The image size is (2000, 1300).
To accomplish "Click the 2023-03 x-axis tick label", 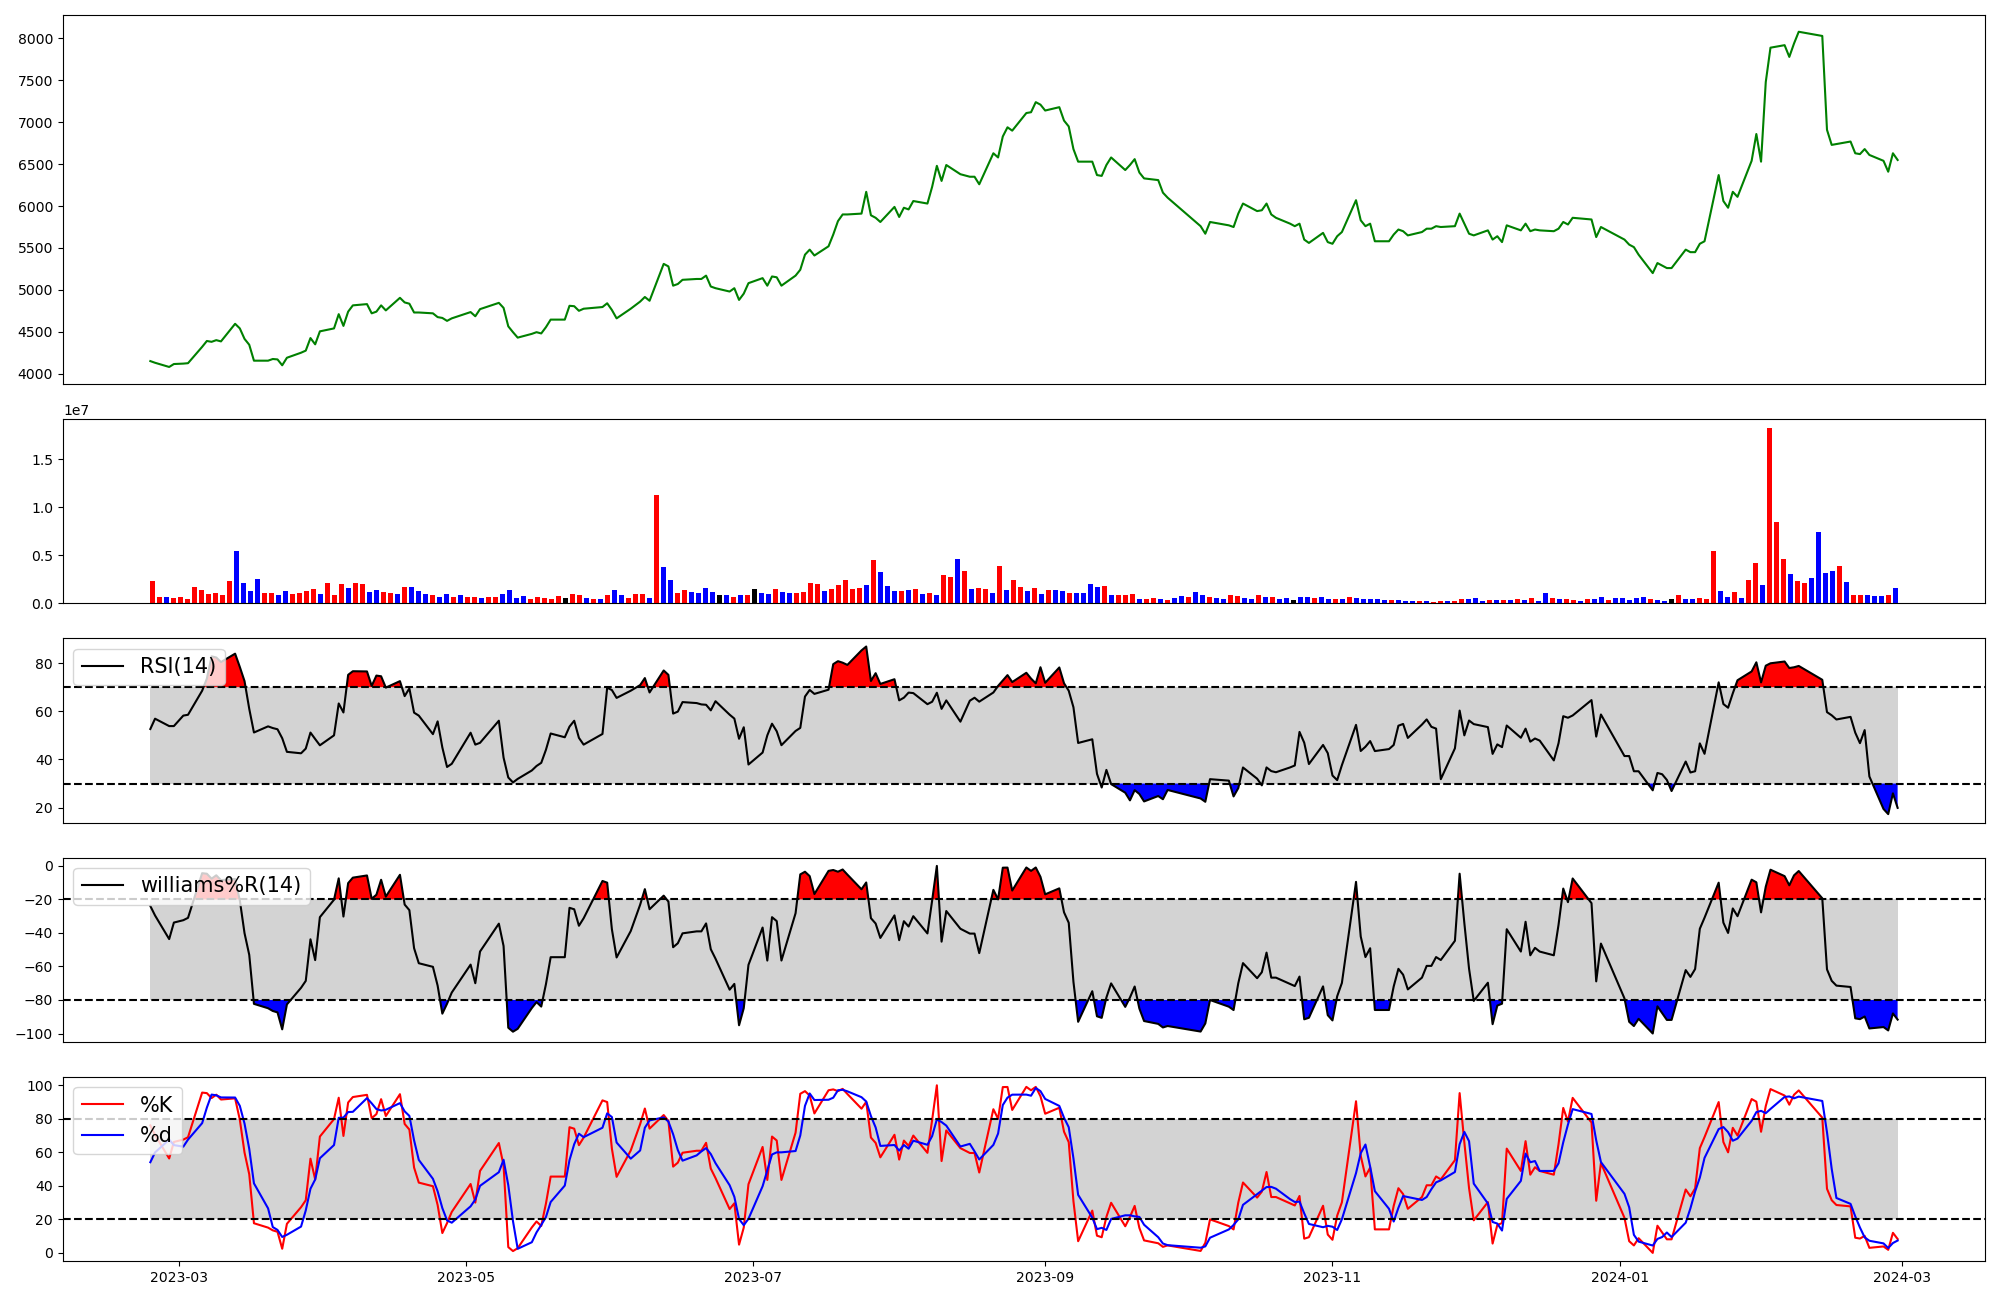I will point(180,1277).
